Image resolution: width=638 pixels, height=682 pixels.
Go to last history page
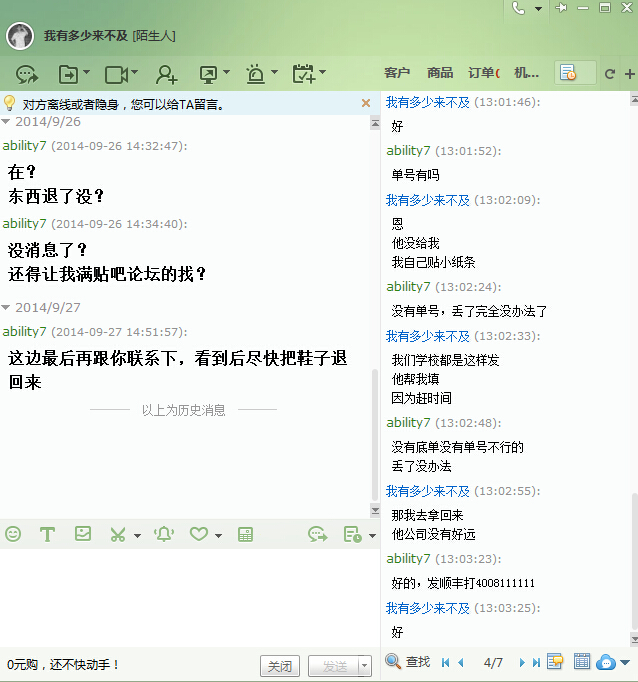tap(537, 663)
